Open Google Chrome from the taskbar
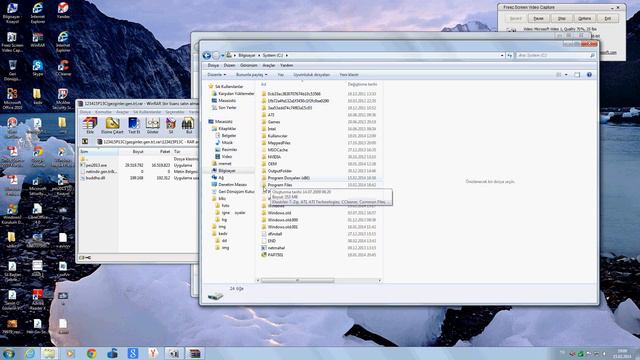 [91, 353]
